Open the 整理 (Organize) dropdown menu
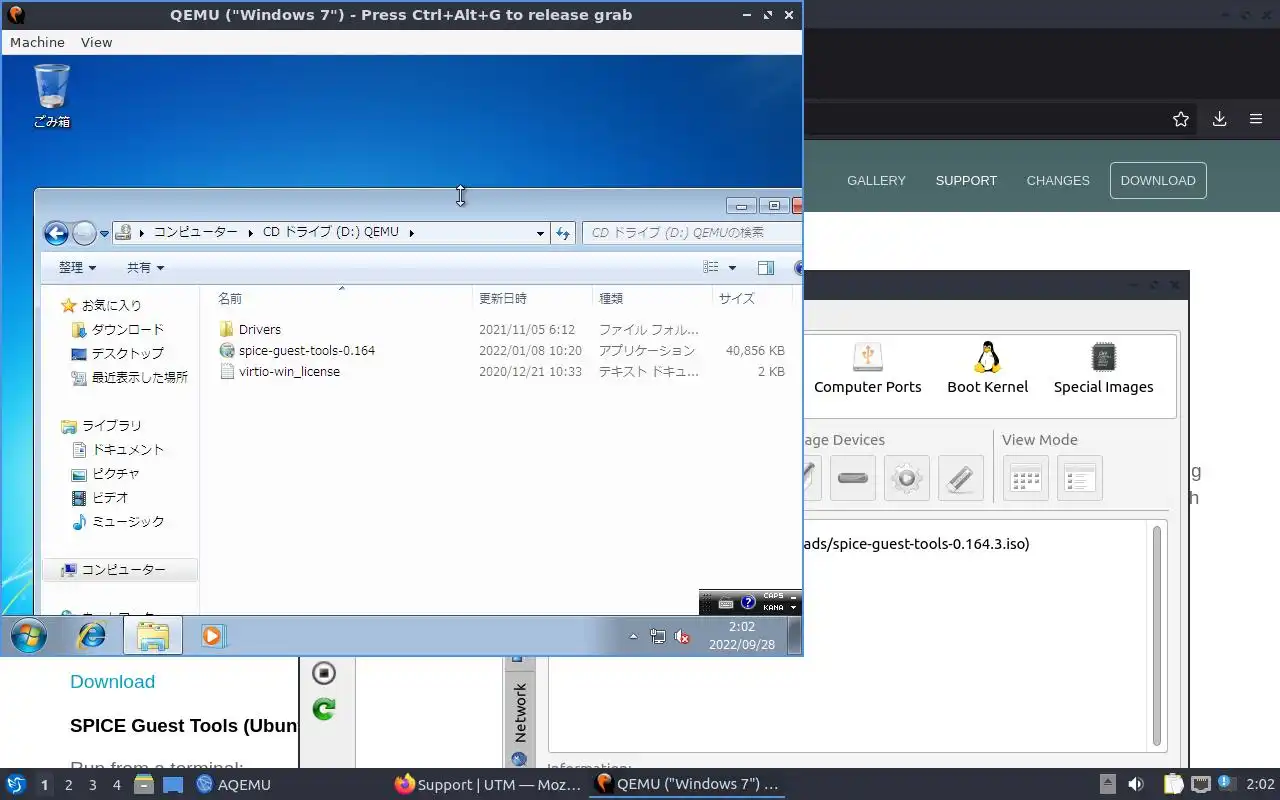The image size is (1280, 800). pyautogui.click(x=77, y=267)
